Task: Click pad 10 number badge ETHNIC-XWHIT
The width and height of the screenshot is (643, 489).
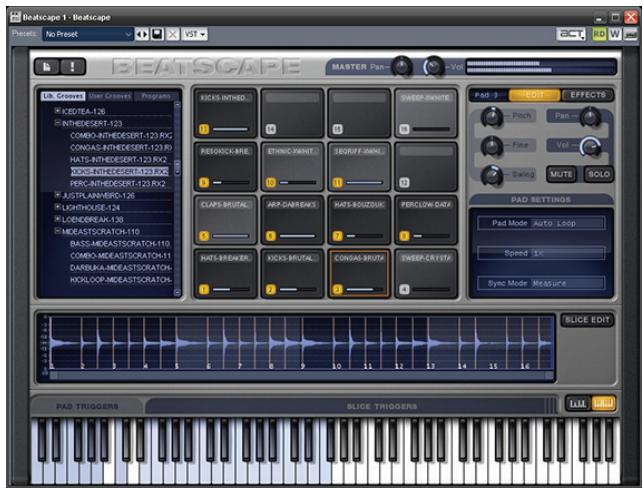Action: [271, 183]
